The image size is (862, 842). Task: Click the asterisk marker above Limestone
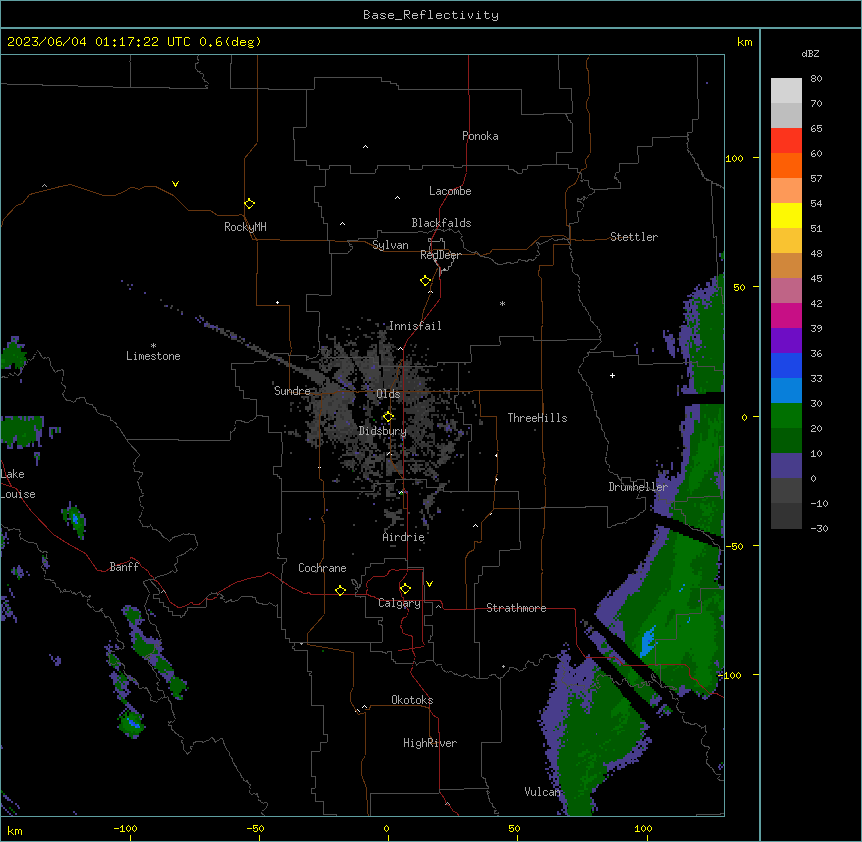pyautogui.click(x=153, y=346)
